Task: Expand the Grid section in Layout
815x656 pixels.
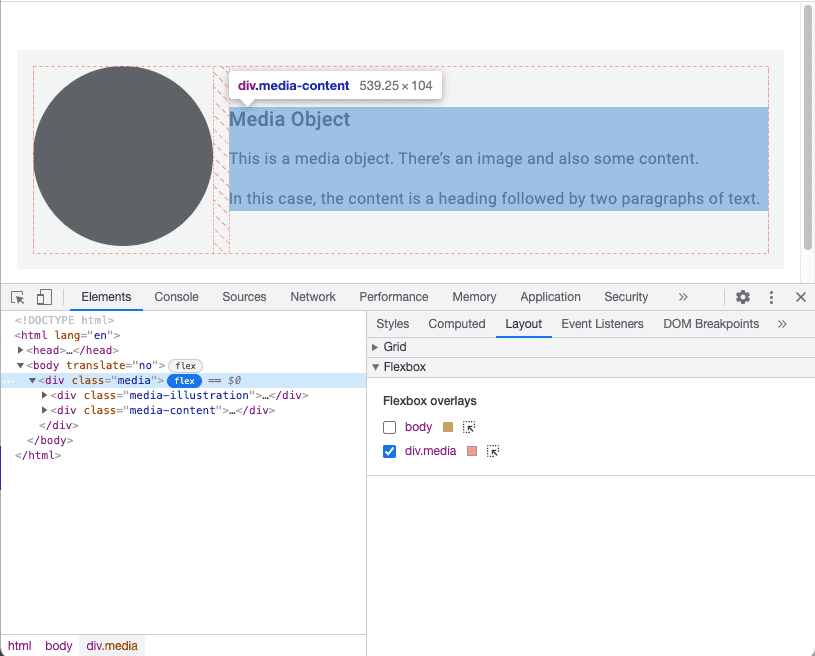Action: pyautogui.click(x=394, y=346)
